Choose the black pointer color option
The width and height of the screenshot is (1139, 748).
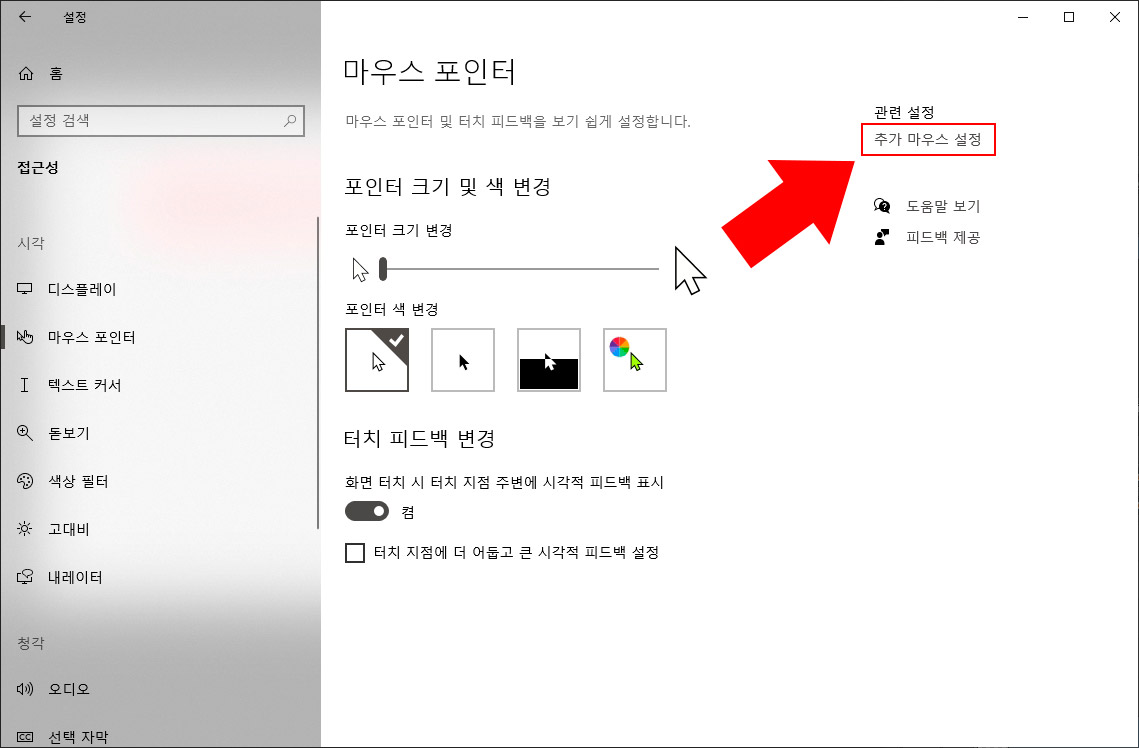(x=463, y=359)
